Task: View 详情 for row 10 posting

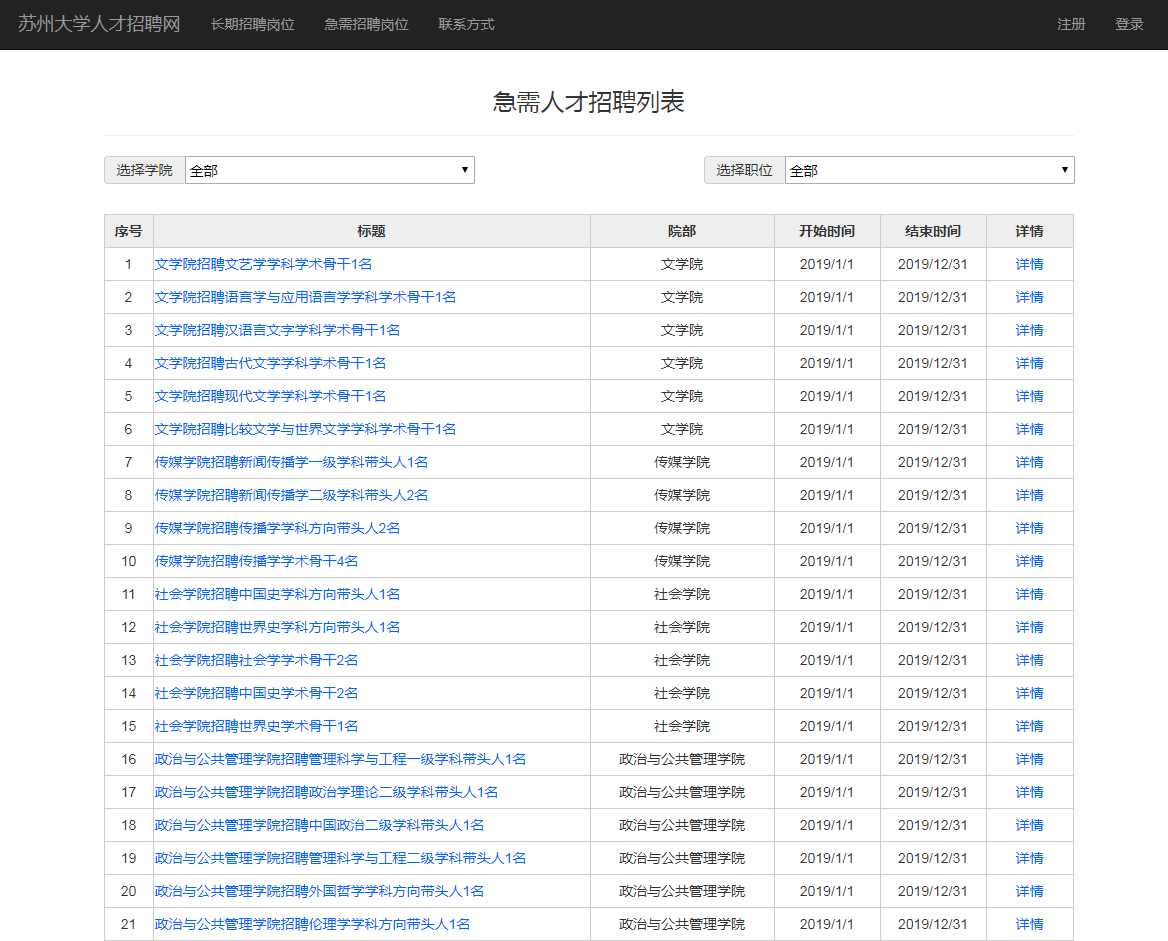Action: pos(1029,561)
